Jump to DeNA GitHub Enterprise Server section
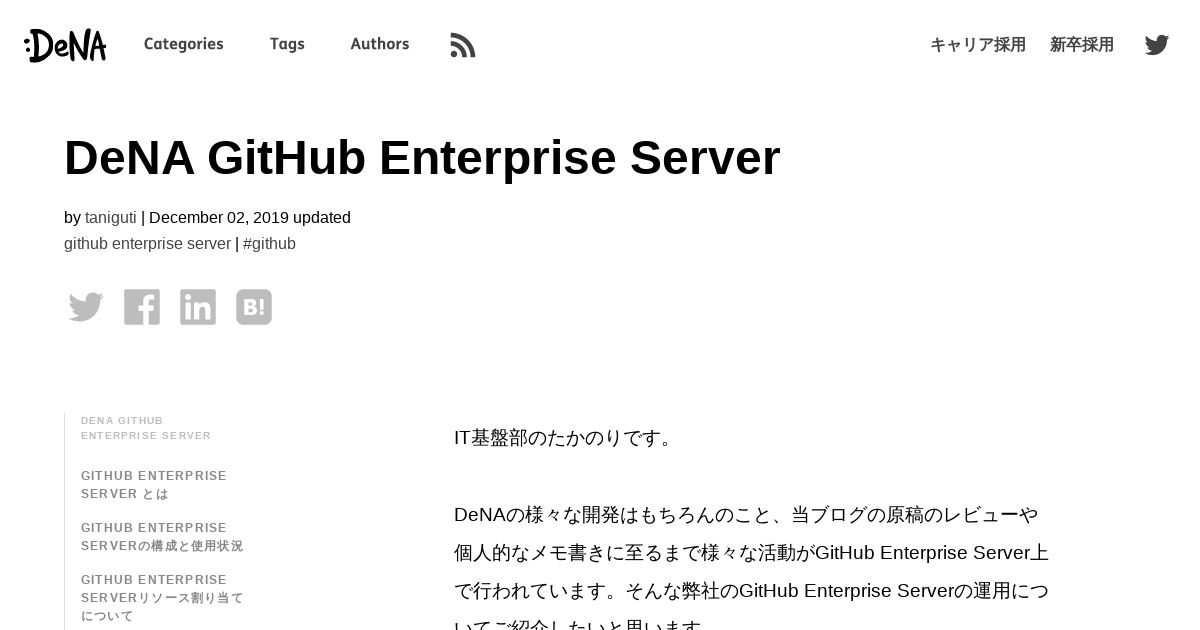This screenshot has width=1200, height=630. coord(146,428)
